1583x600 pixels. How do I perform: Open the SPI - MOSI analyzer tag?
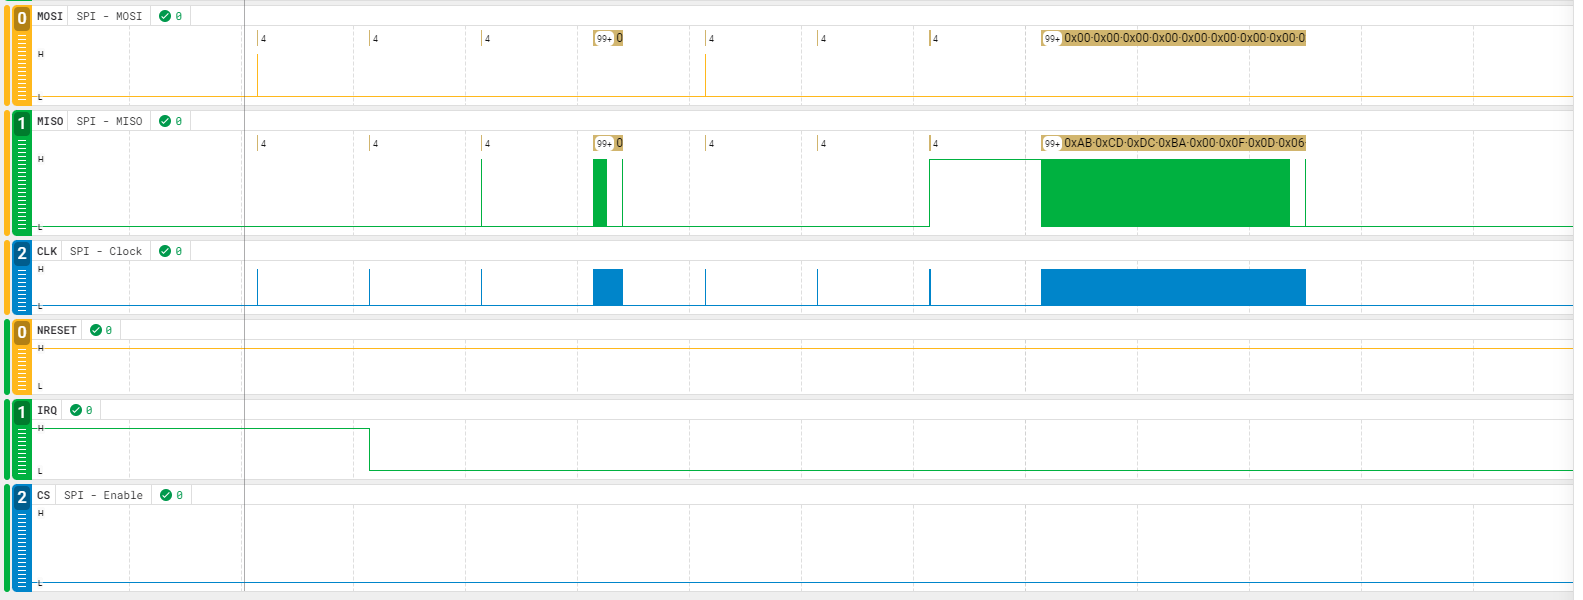(109, 16)
